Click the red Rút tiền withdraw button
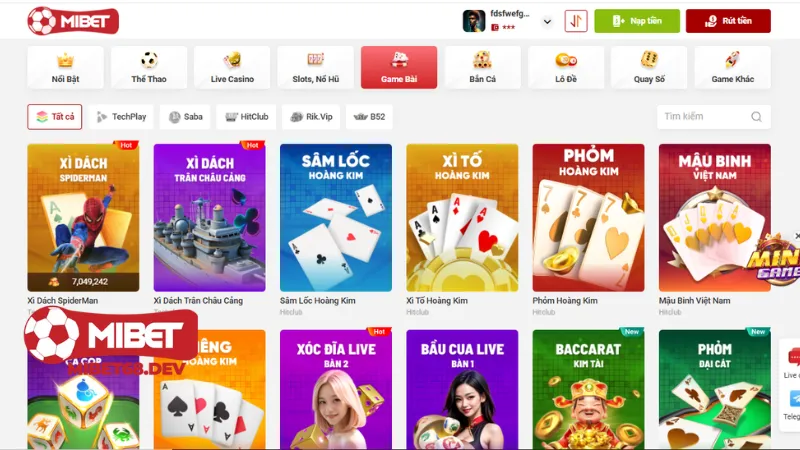800x450 pixels. 728,21
